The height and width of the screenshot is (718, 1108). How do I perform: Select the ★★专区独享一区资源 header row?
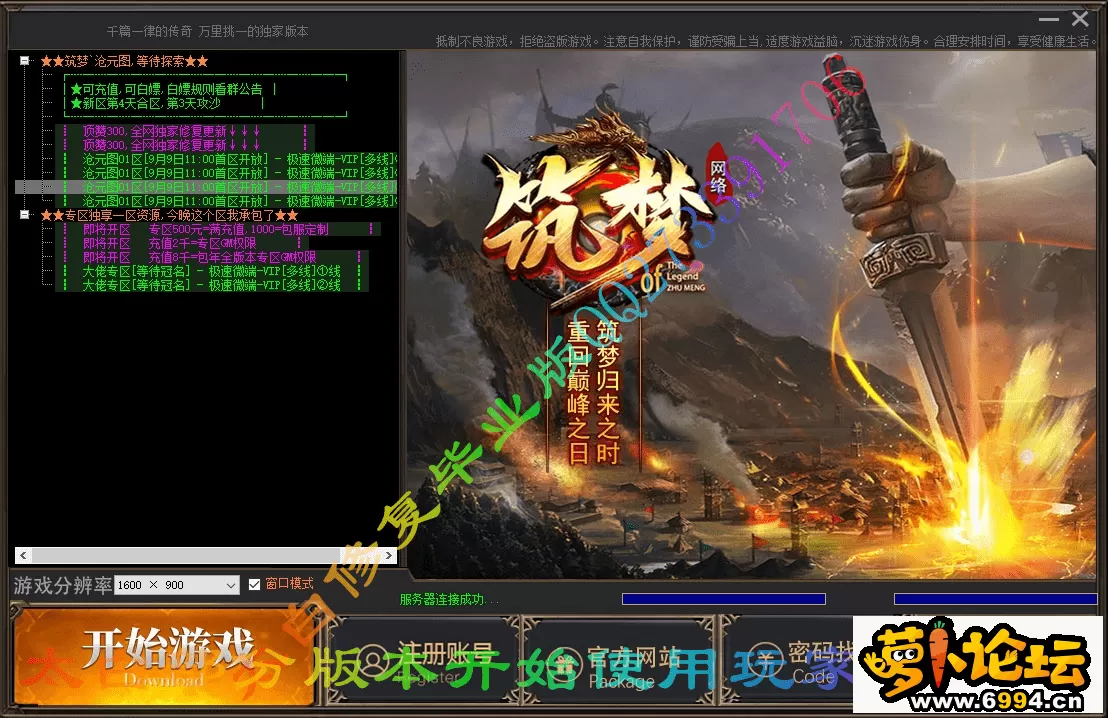[x=169, y=215]
